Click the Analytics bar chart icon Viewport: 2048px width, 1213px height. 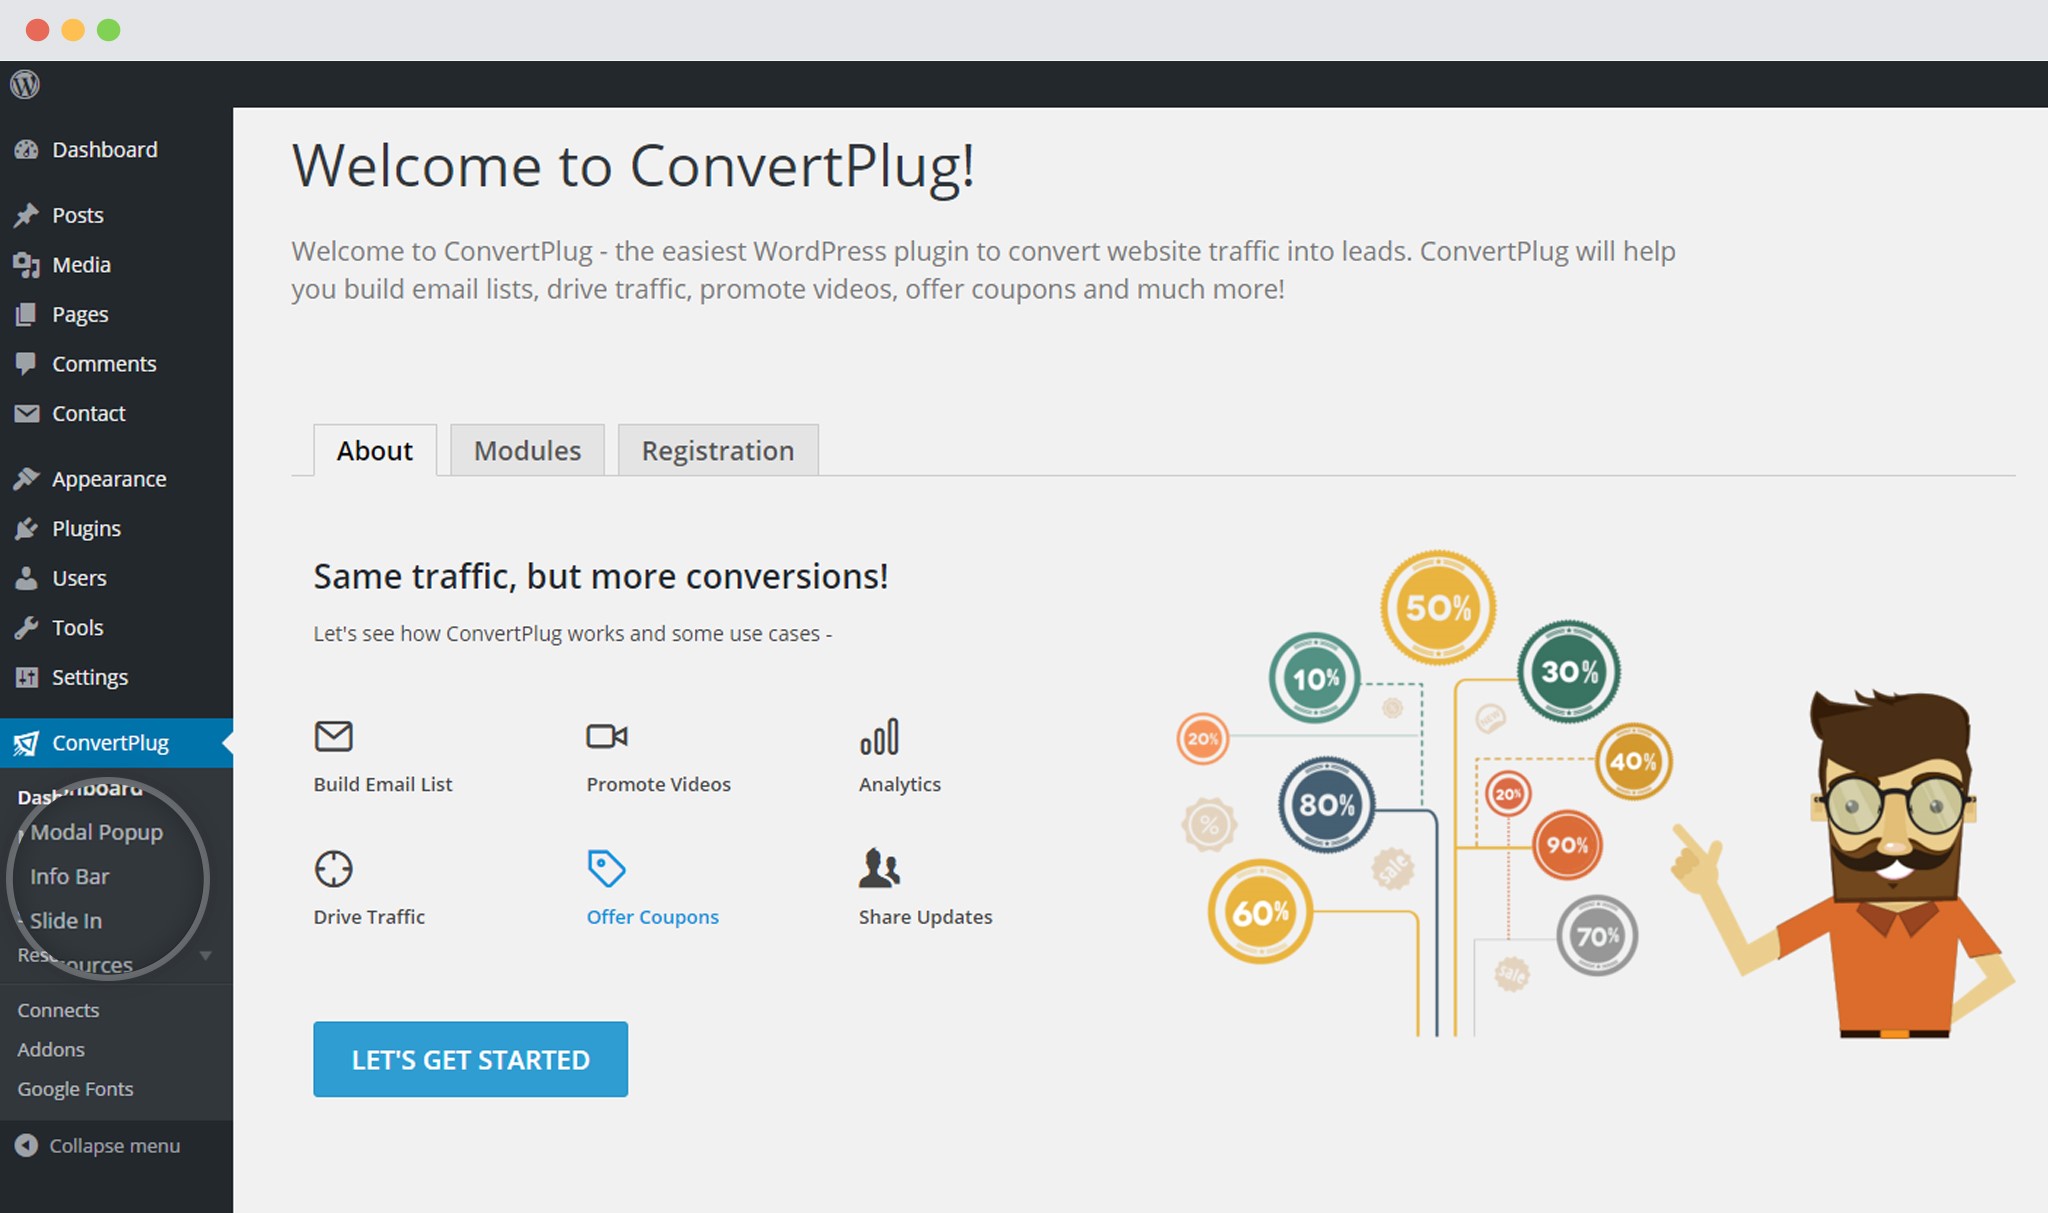(x=879, y=737)
